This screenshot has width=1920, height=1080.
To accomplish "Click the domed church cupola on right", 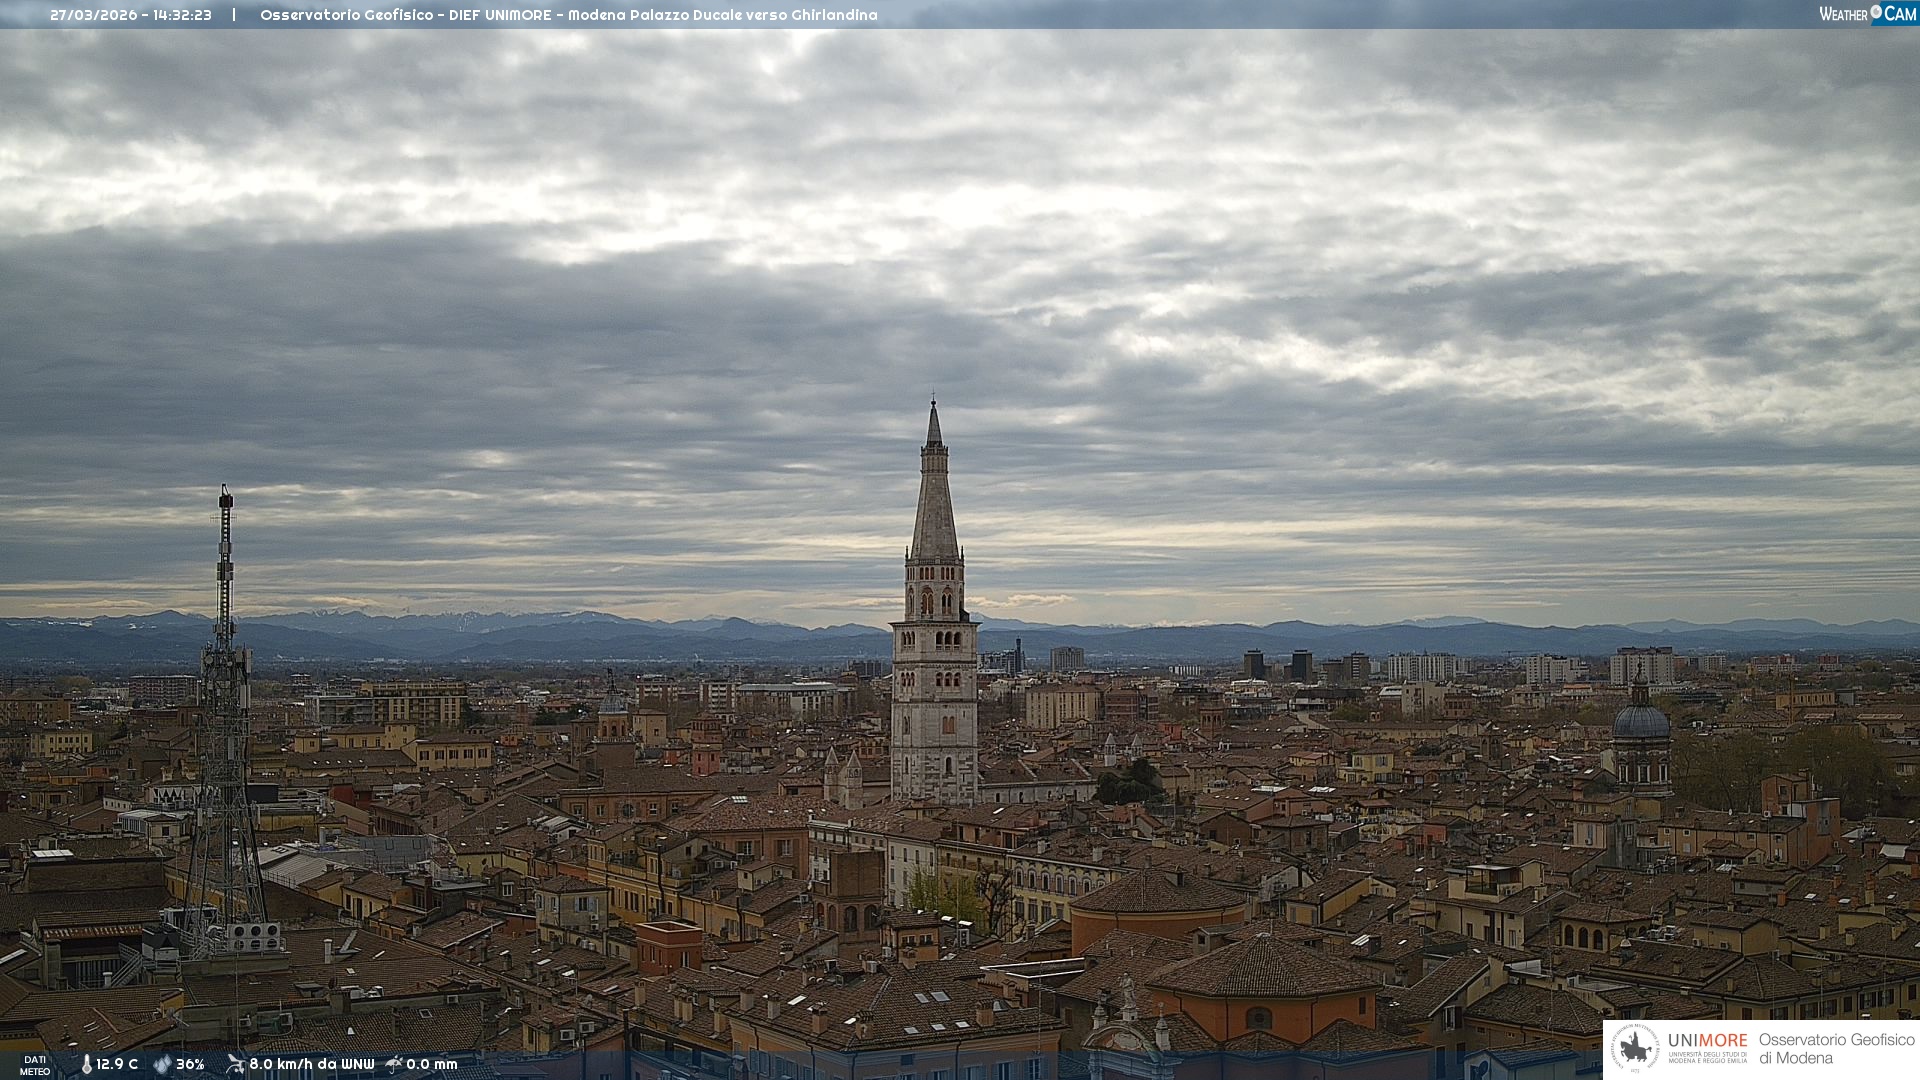I will pyautogui.click(x=1640, y=720).
